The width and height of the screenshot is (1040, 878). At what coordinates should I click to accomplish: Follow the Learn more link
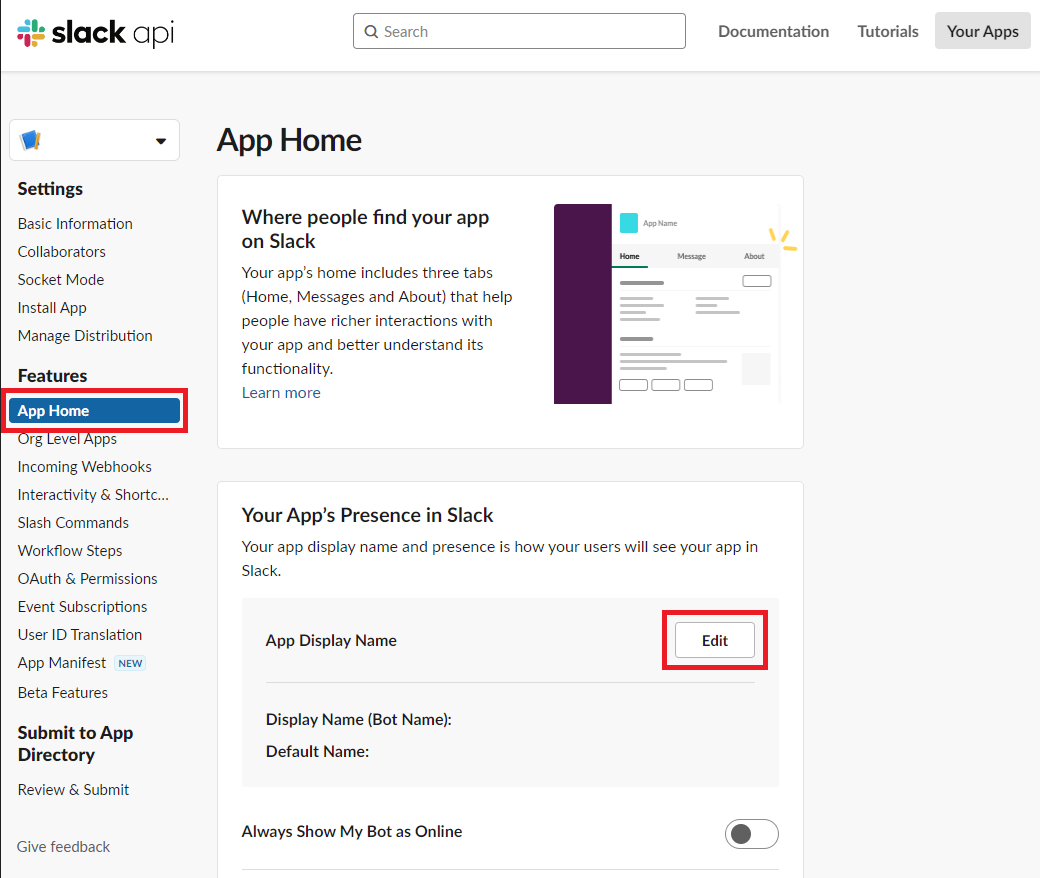coord(281,392)
